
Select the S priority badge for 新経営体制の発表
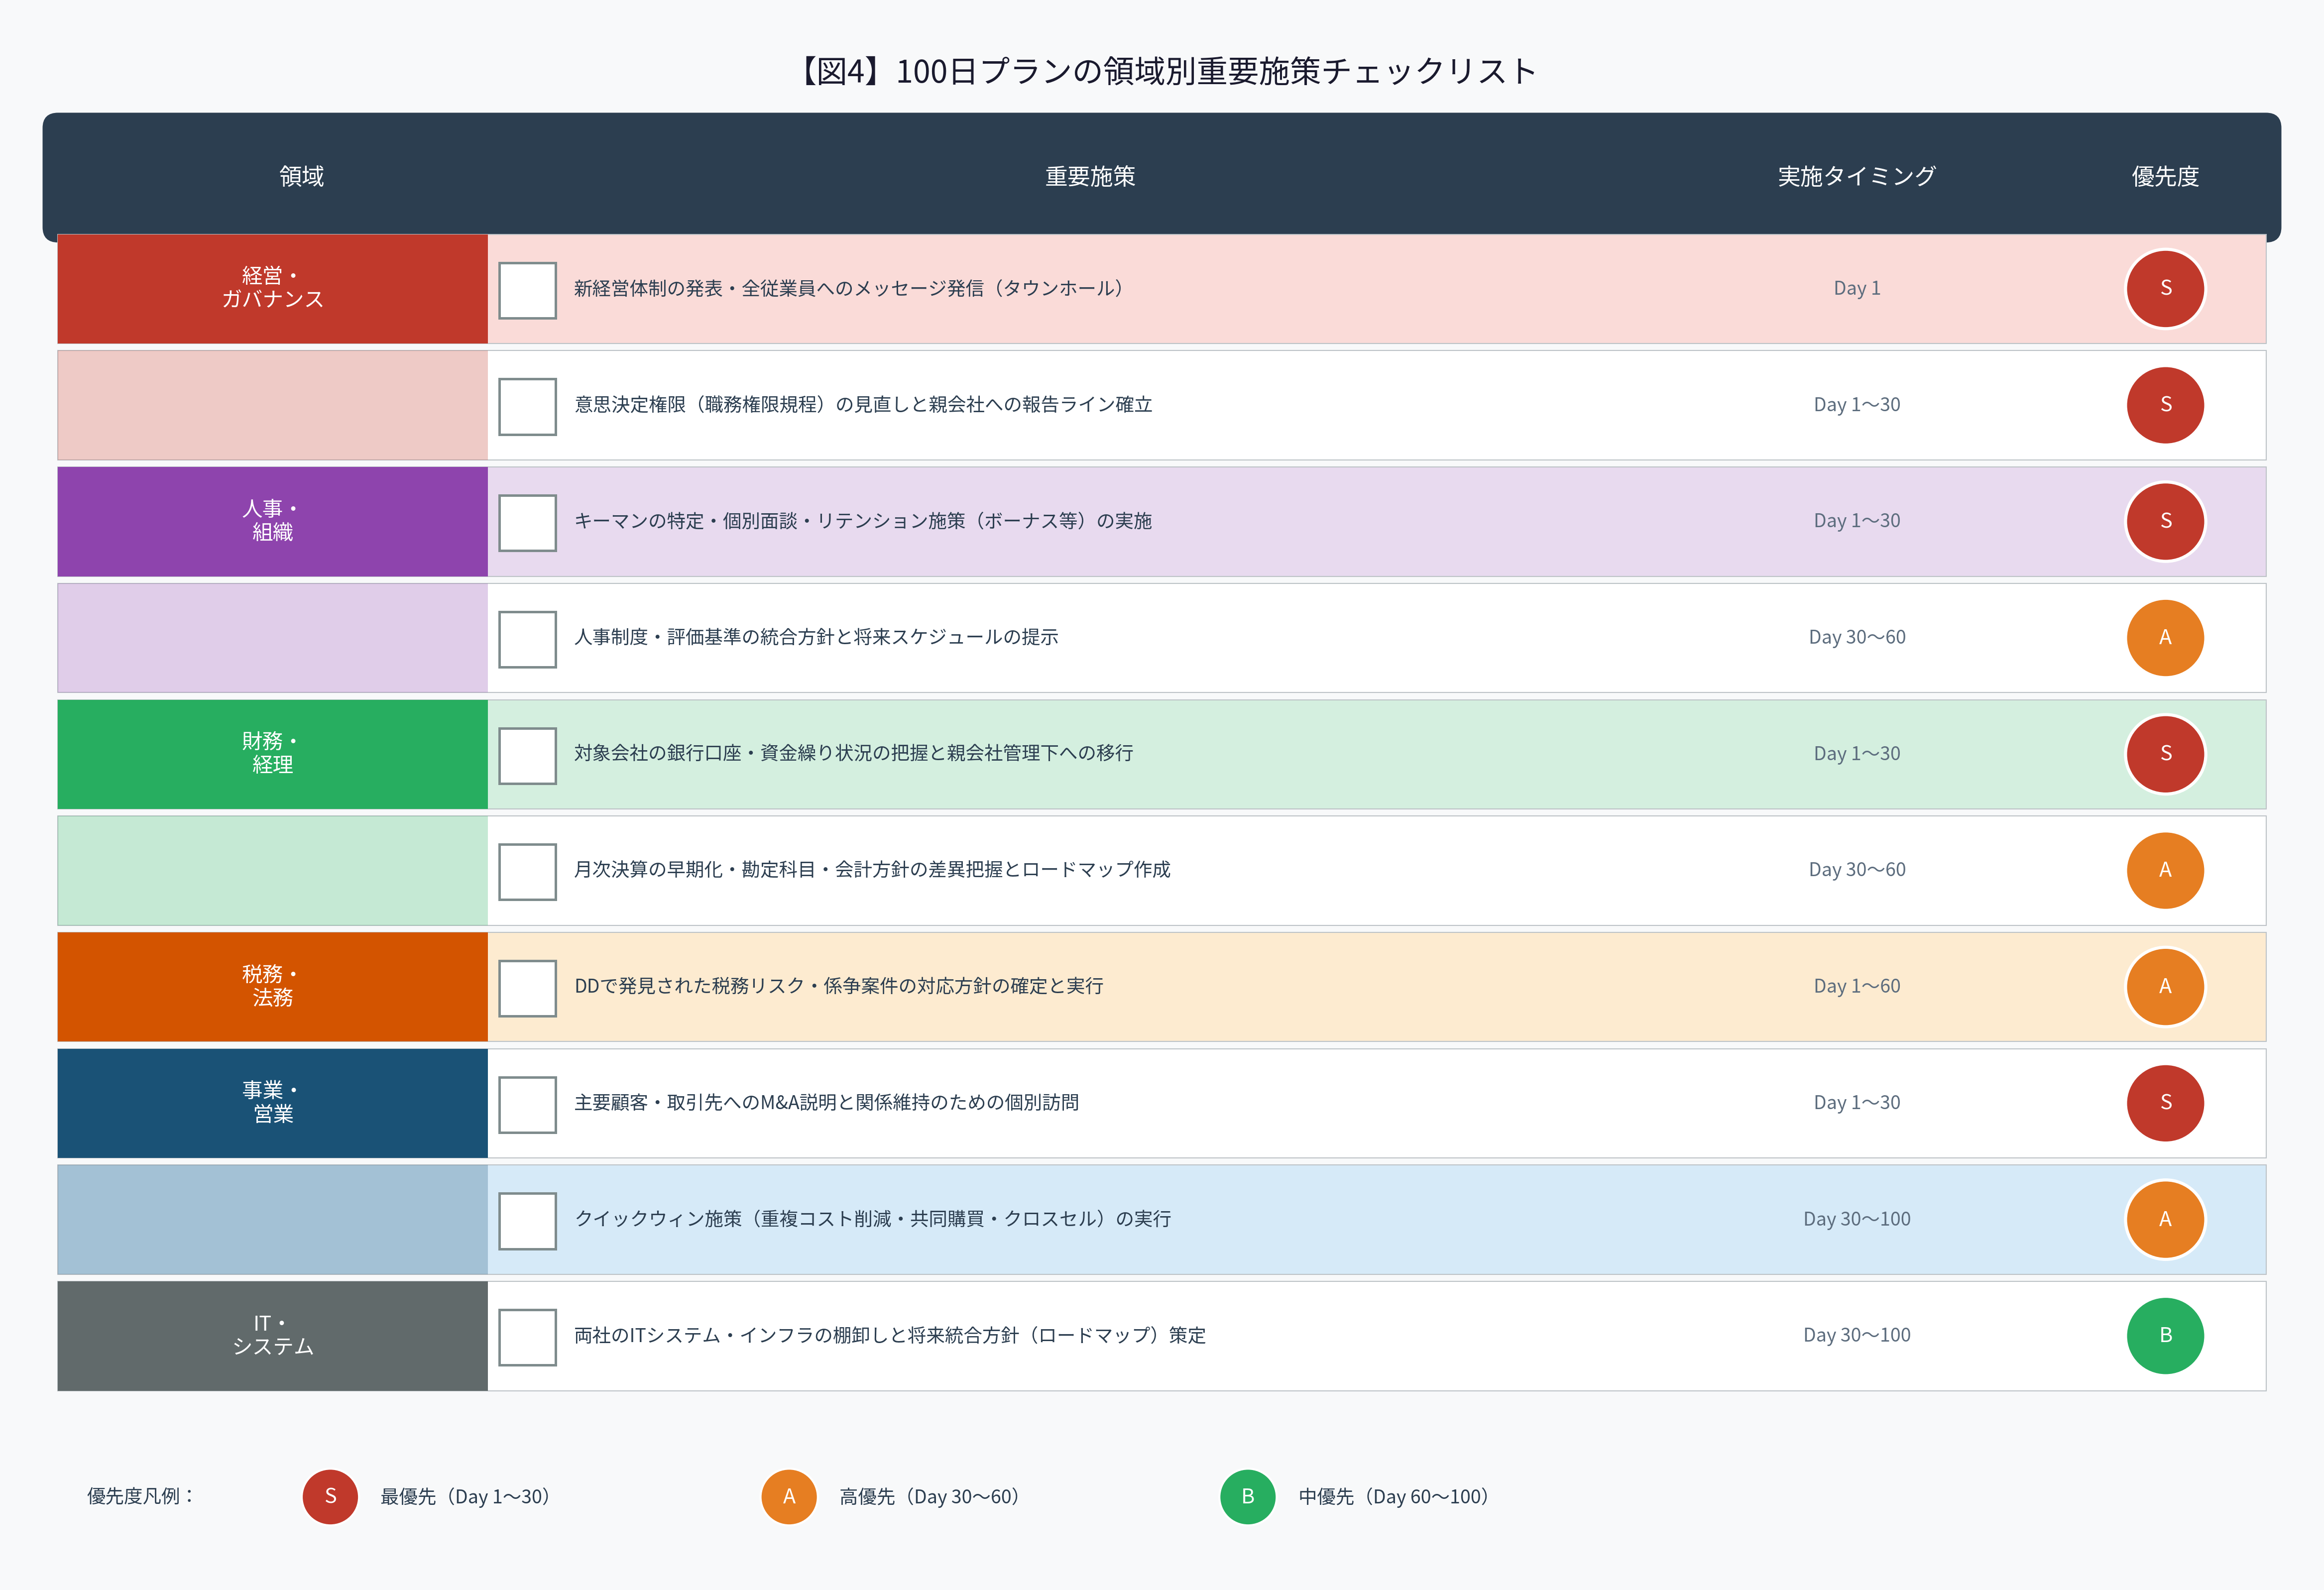coord(2165,289)
